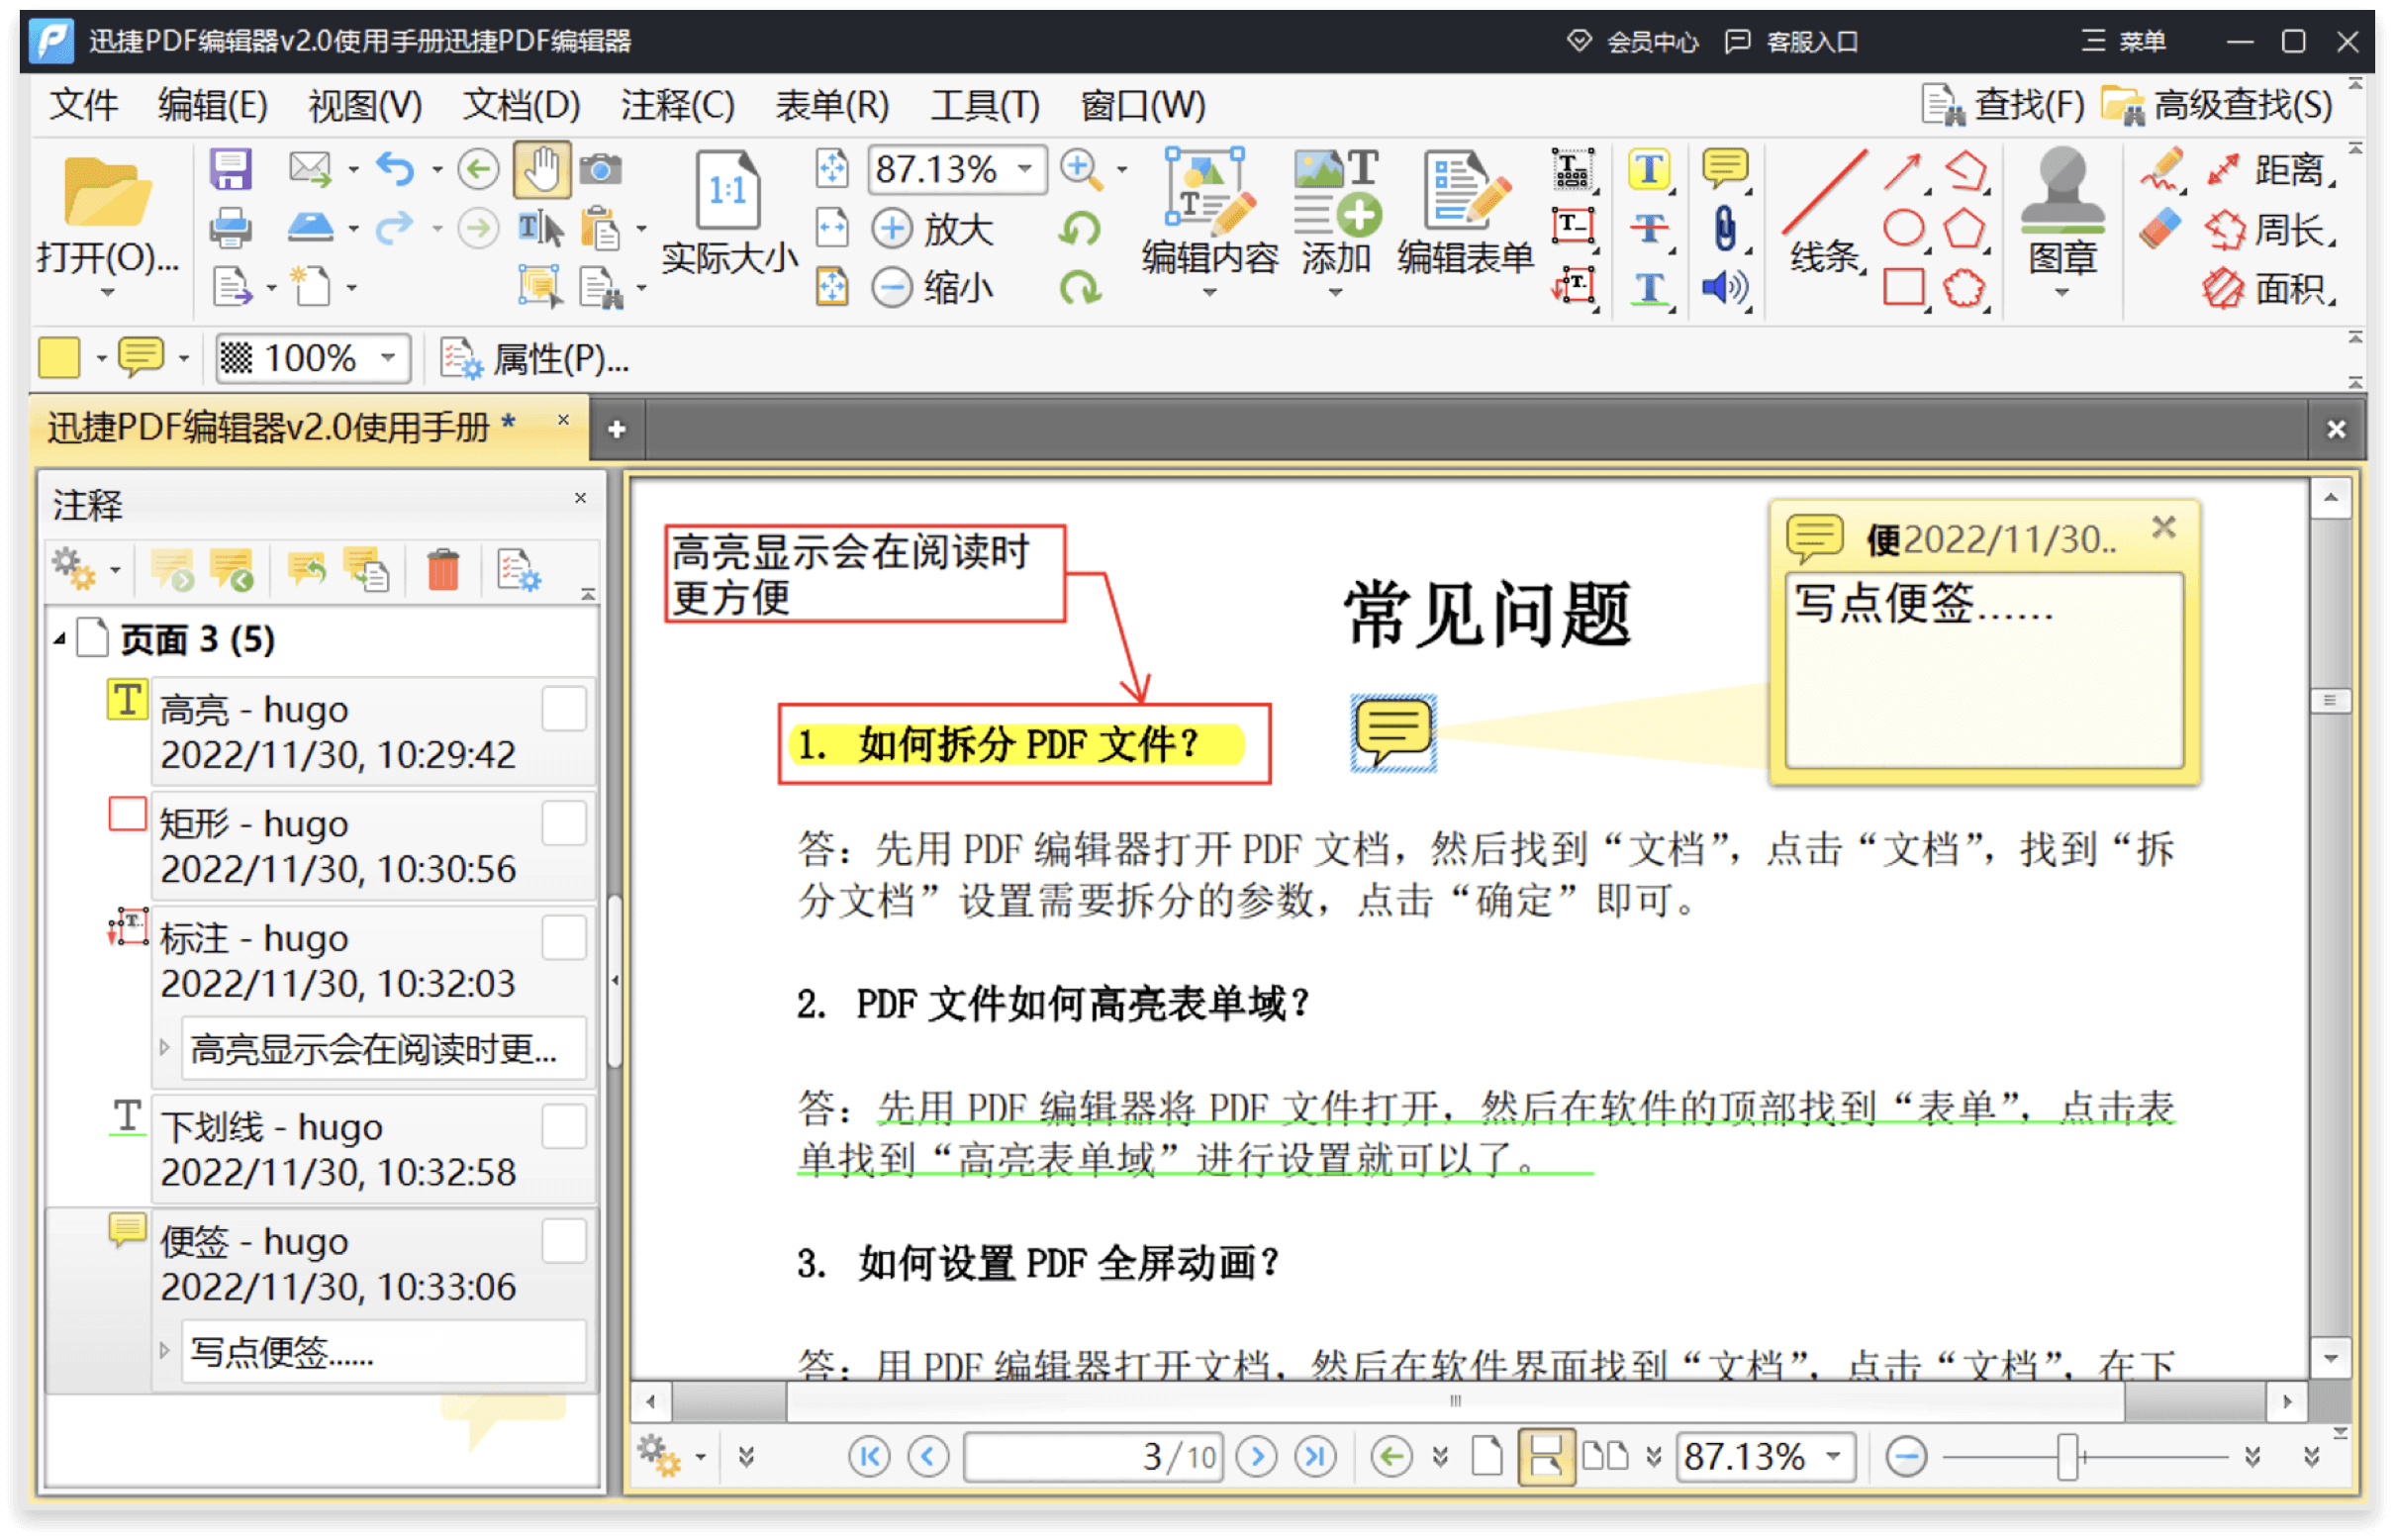Image resolution: width=2395 pixels, height=1540 pixels.
Task: Open the 文档(D) menu
Action: 521,105
